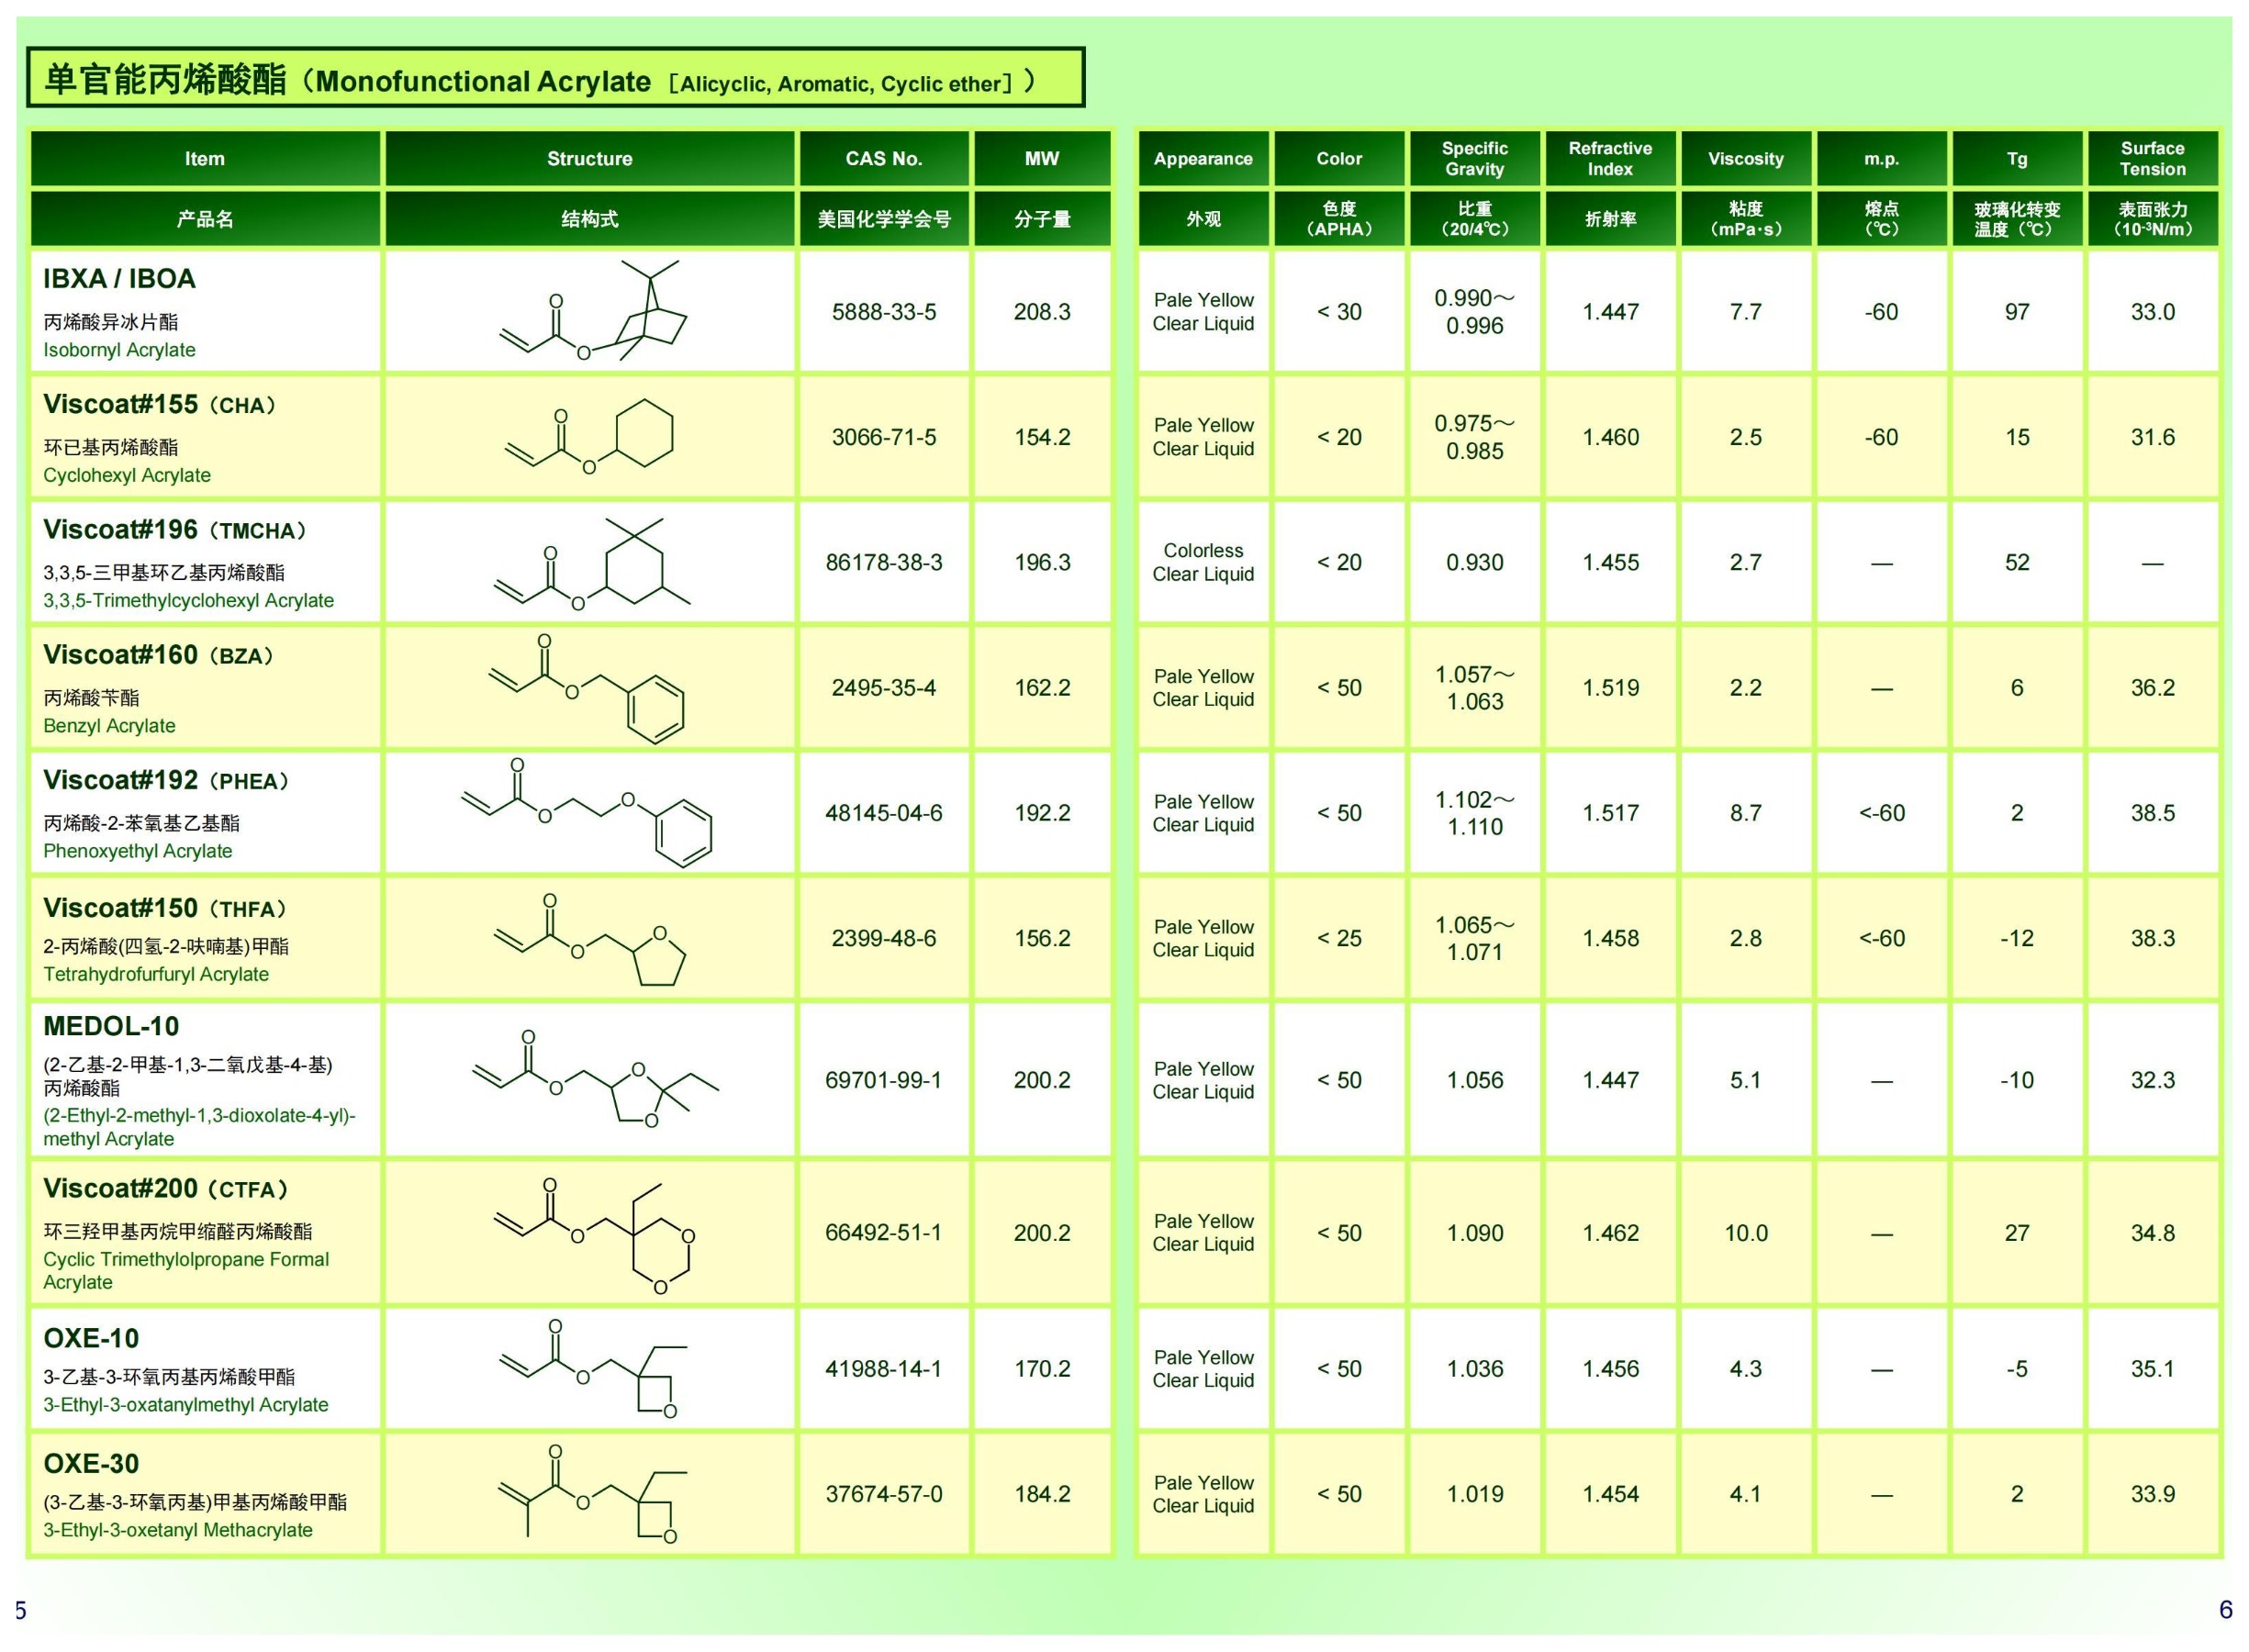2249x1652 pixels.
Task: Click the Tg column header
Action: 2017,159
